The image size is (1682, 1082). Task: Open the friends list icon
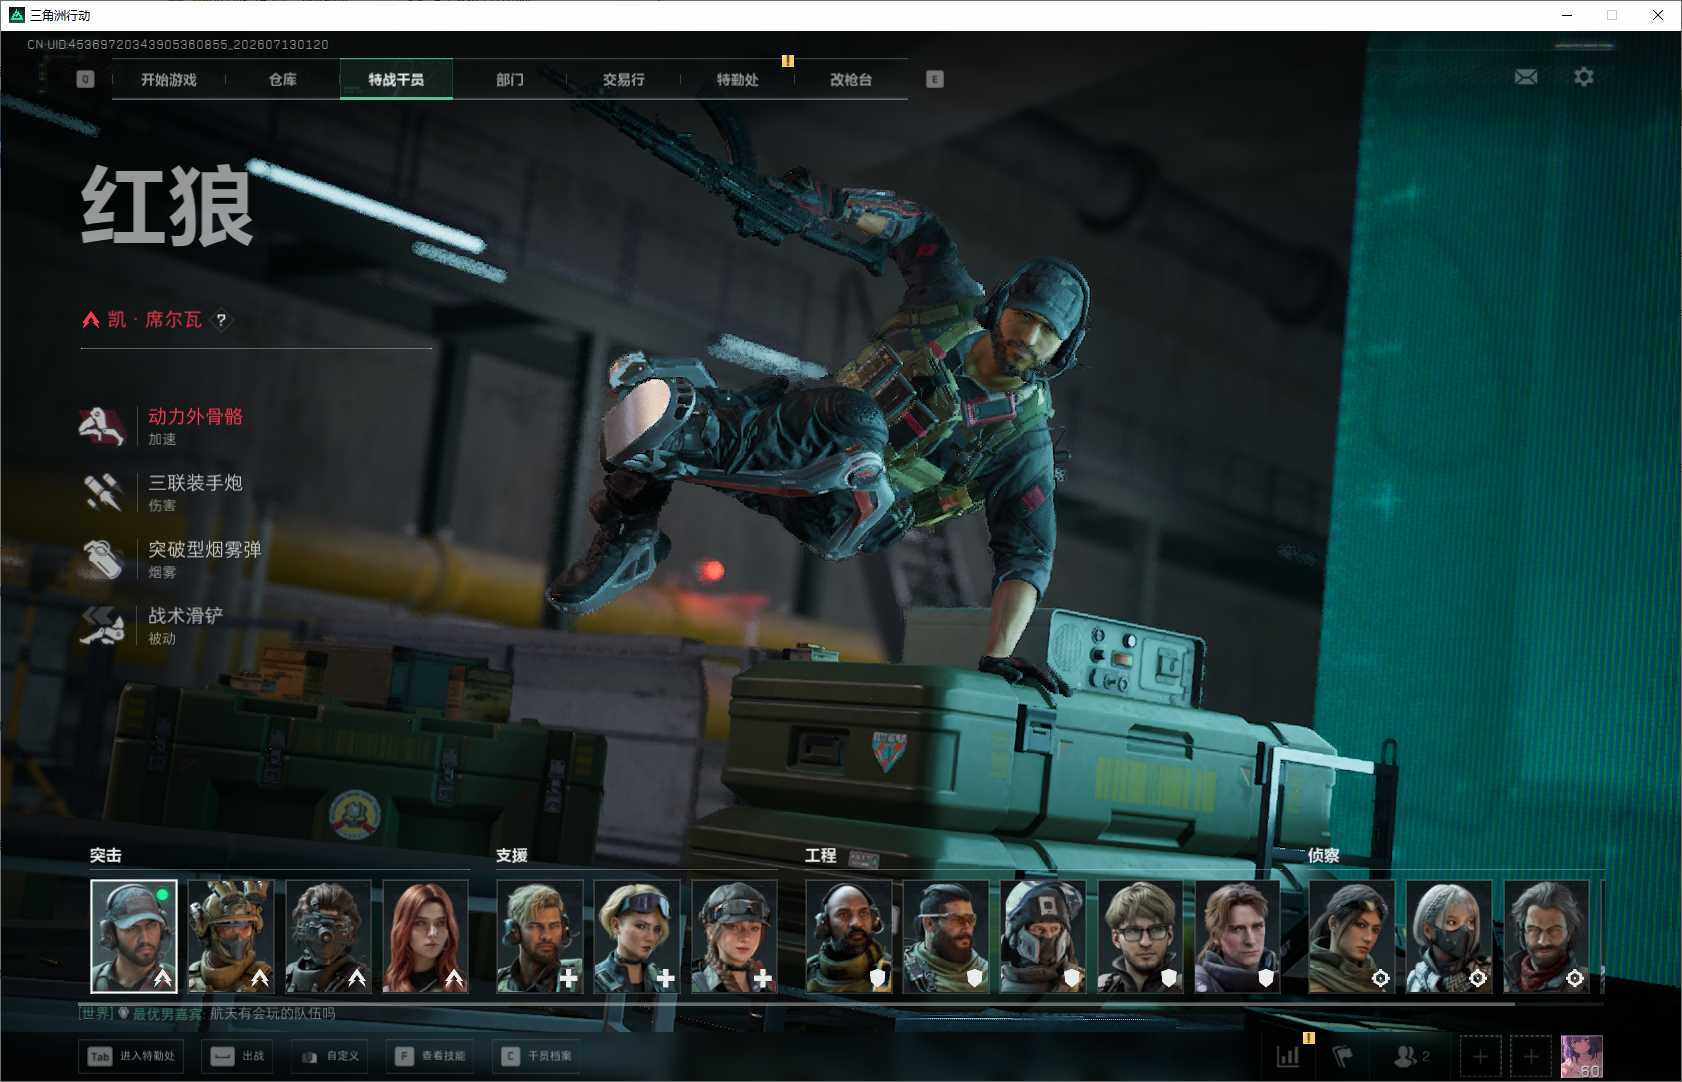click(x=1411, y=1056)
